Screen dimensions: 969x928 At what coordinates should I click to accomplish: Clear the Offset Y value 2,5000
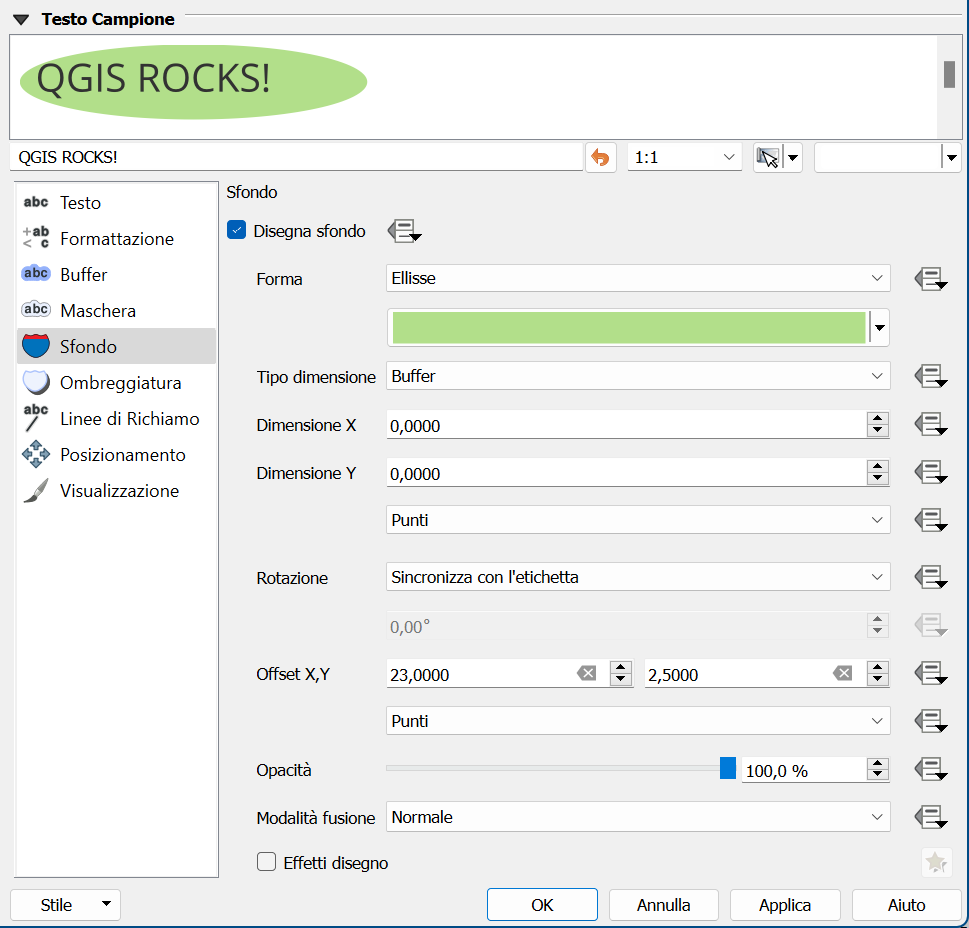(842, 673)
